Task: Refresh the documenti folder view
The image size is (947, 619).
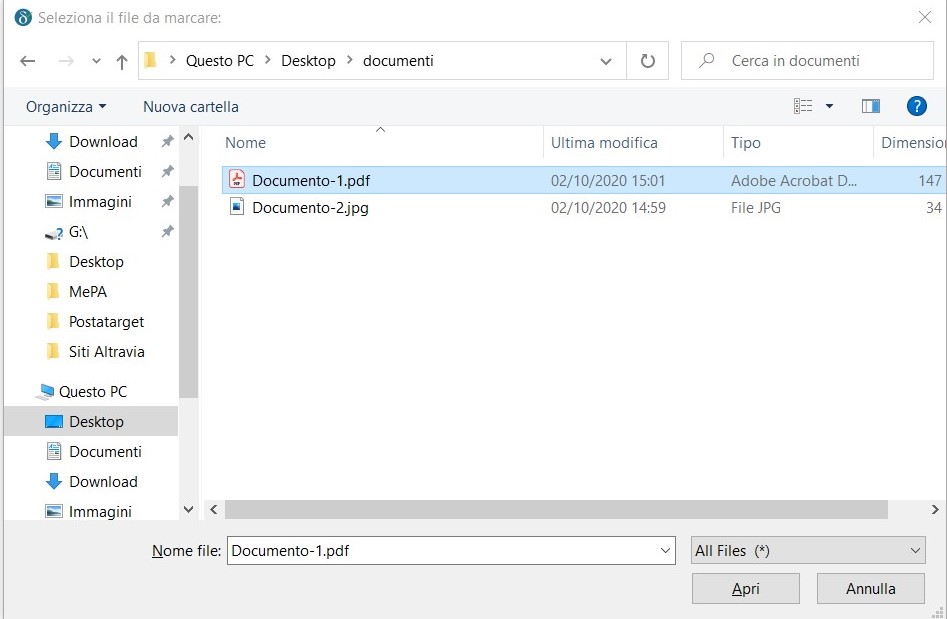Action: pyautogui.click(x=648, y=61)
